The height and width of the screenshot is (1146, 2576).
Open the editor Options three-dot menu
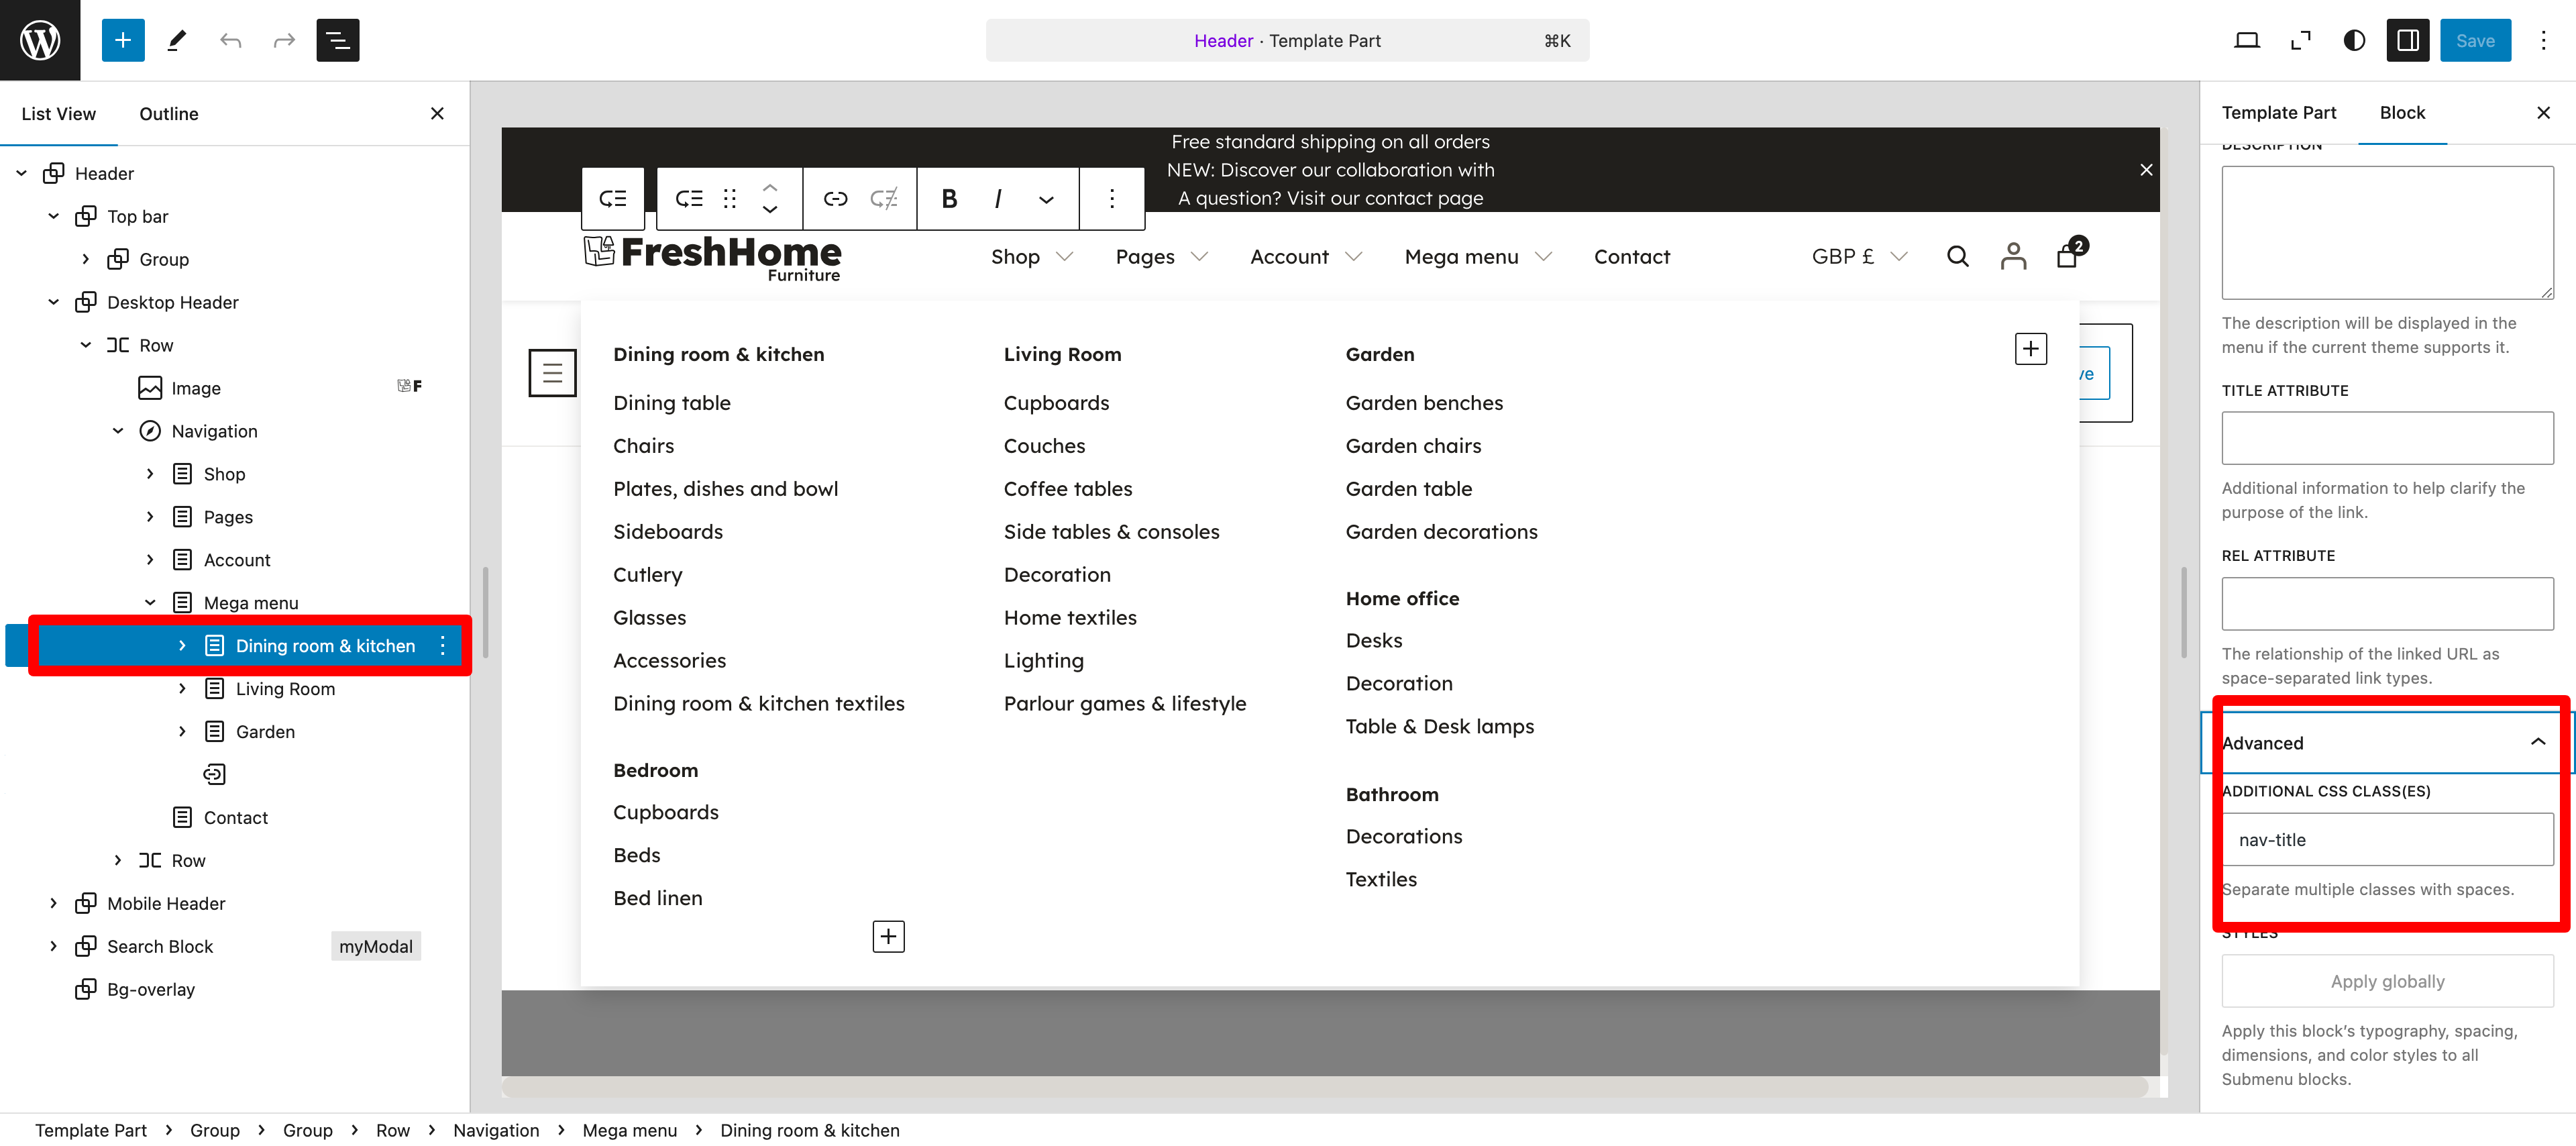(2544, 40)
